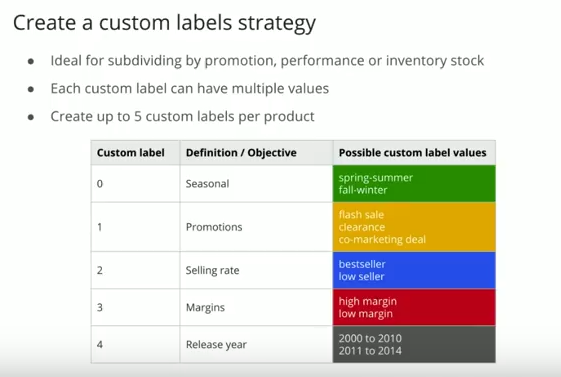Screen dimensions: 561x377
Task: Select the blue bestseller cell
Action: click(414, 270)
